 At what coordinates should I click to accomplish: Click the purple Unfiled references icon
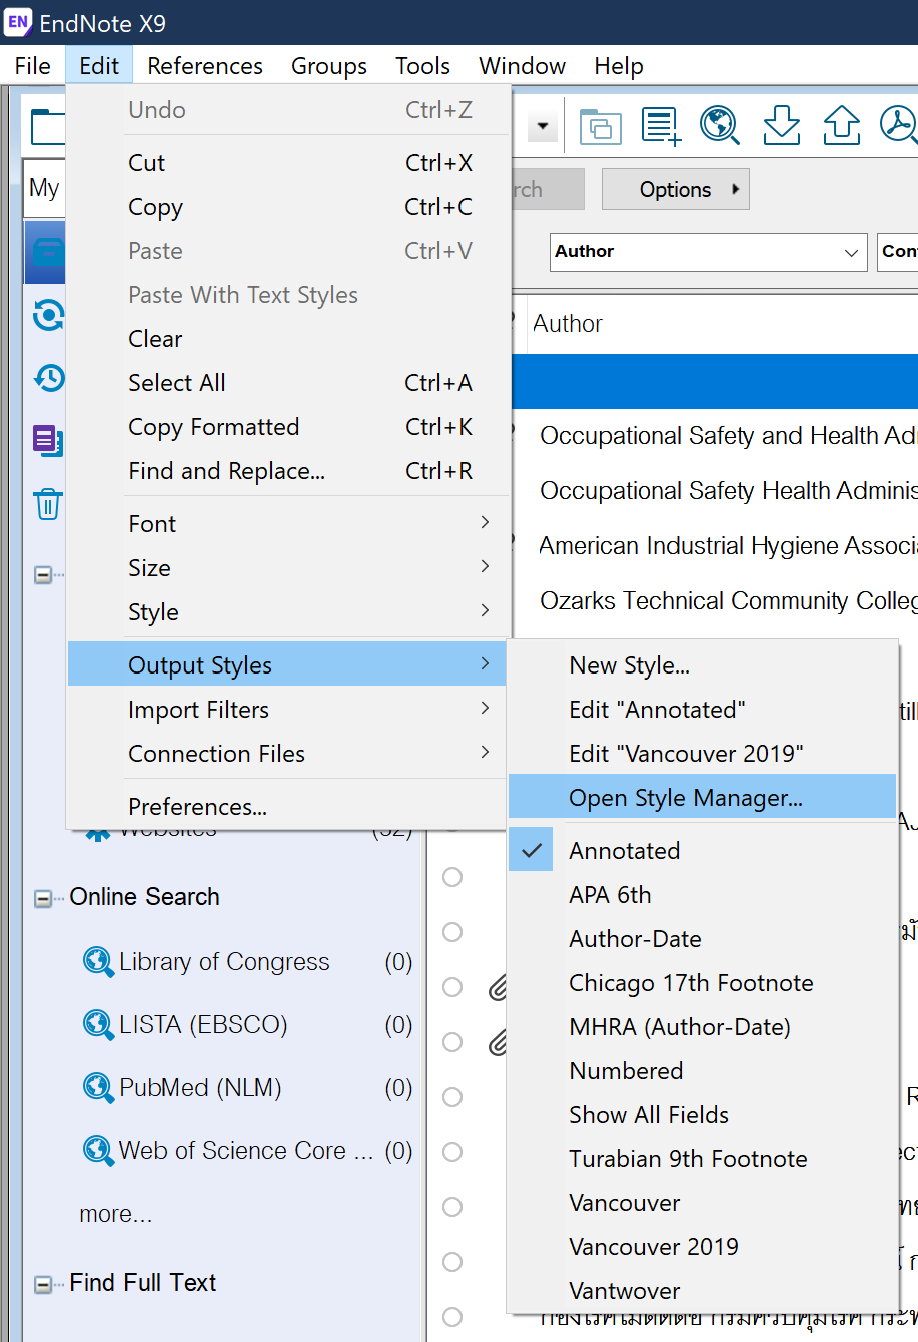click(x=48, y=440)
